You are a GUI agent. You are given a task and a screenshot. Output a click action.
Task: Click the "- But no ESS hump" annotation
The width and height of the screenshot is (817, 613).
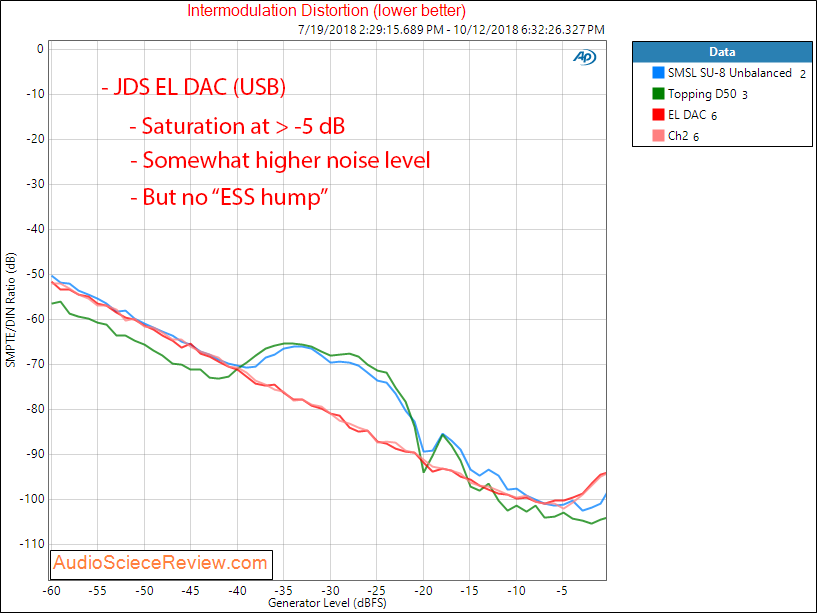tap(229, 197)
